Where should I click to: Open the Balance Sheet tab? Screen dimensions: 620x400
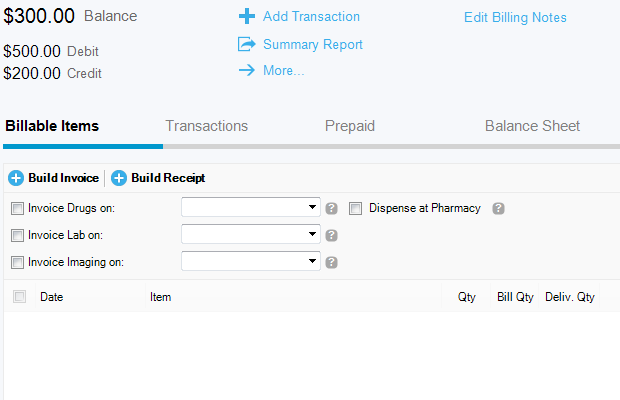pyautogui.click(x=532, y=126)
